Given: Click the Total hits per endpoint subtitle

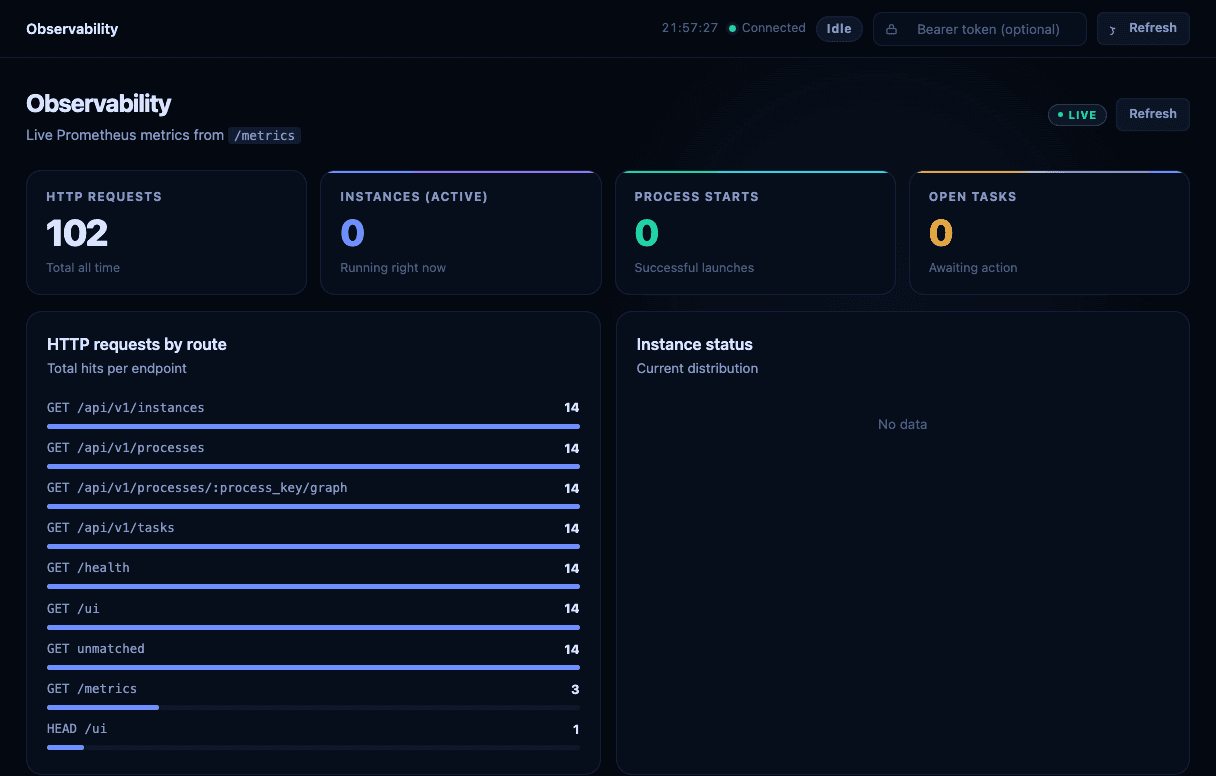Looking at the screenshot, I should tap(117, 368).
